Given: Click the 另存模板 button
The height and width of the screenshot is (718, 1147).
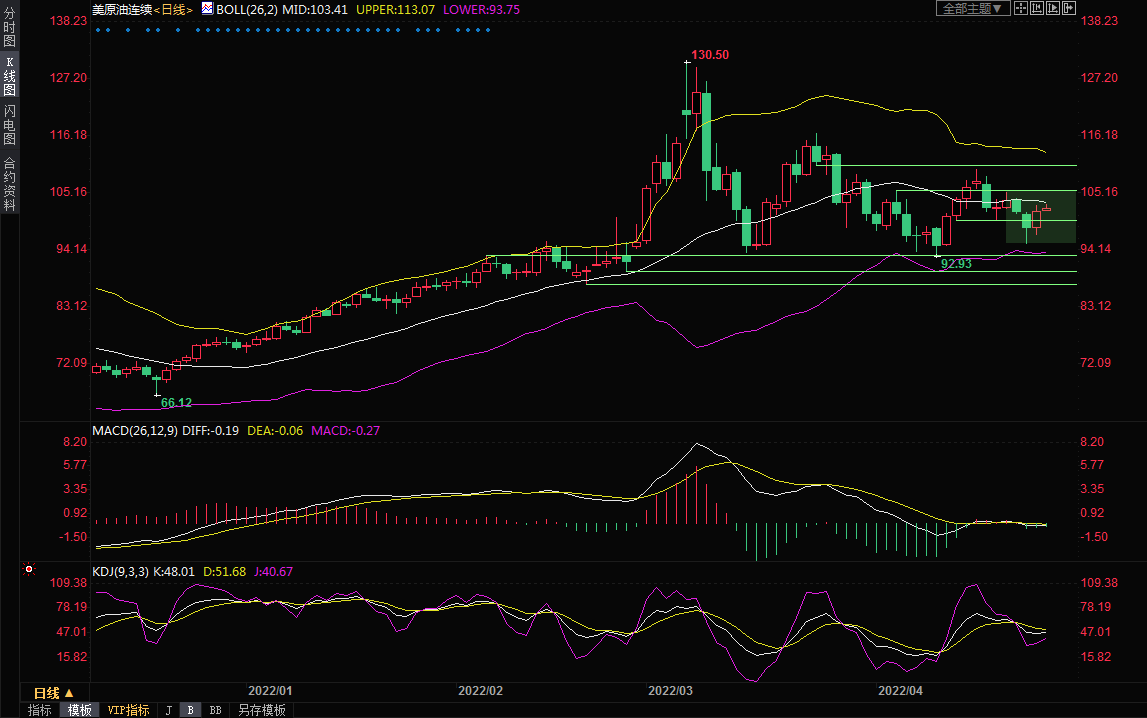Looking at the screenshot, I should 261,710.
